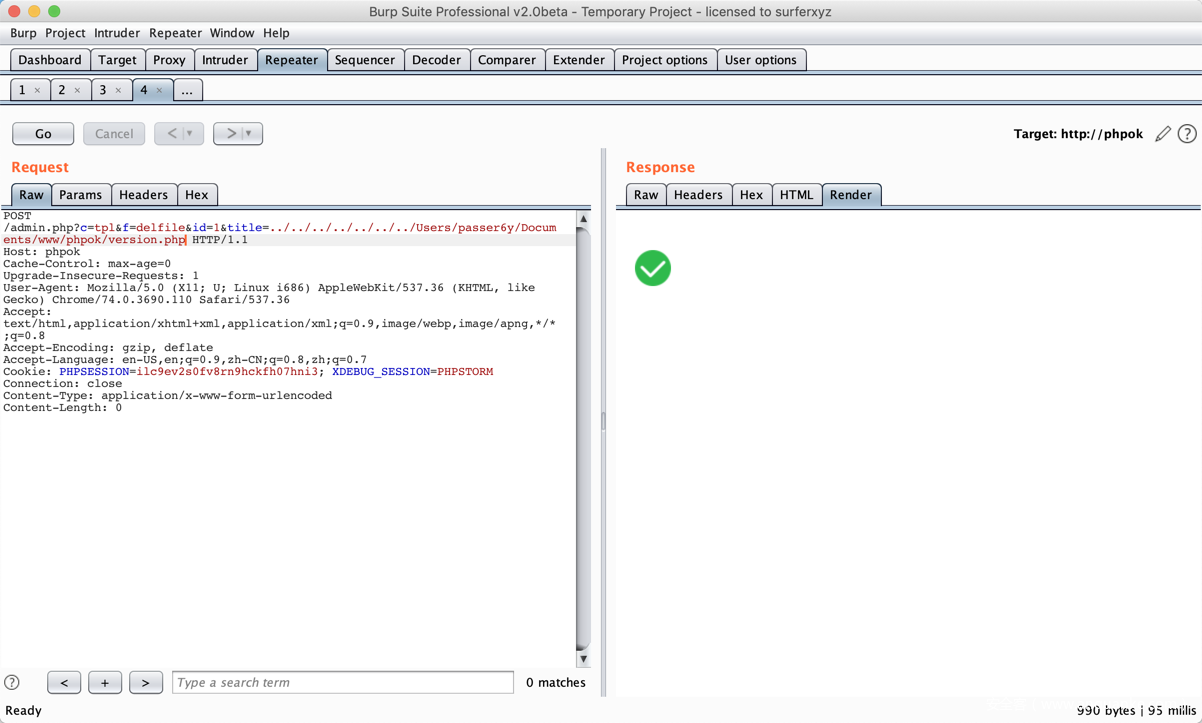Show Request Hex view
Screen dimensions: 1202x723
click(197, 195)
